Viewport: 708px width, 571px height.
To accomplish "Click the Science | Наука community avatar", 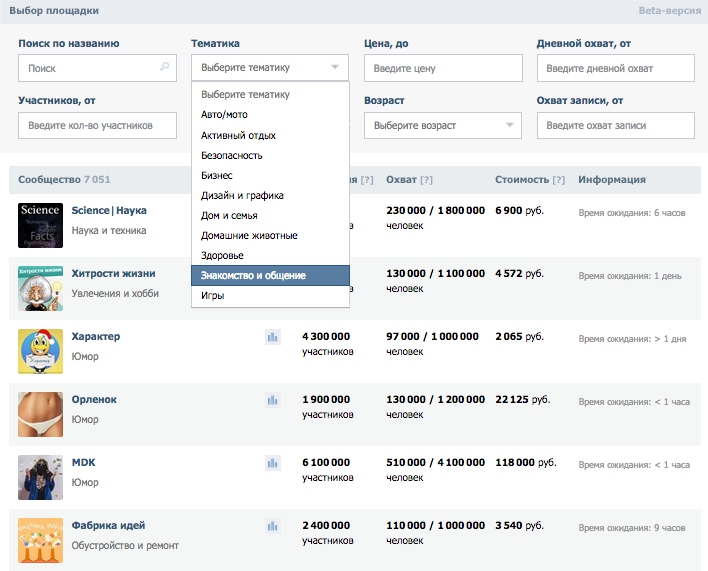I will click(40, 224).
